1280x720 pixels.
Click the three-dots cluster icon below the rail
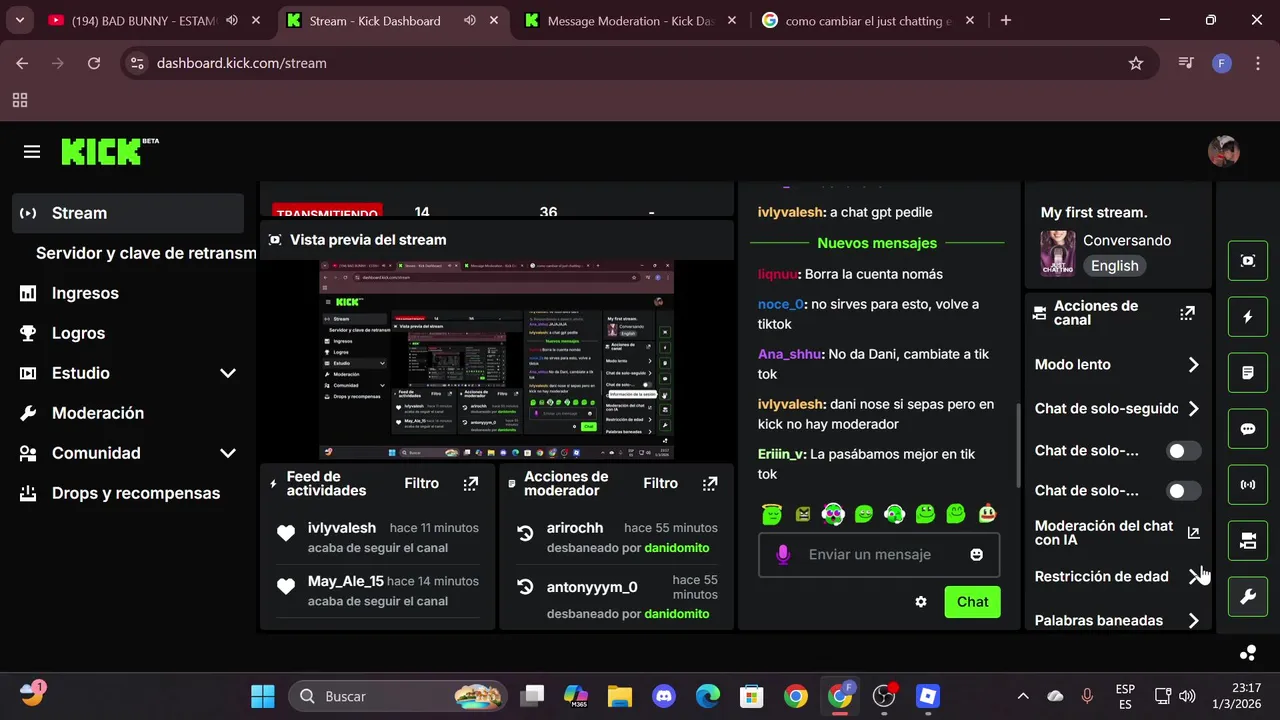coord(1248,653)
